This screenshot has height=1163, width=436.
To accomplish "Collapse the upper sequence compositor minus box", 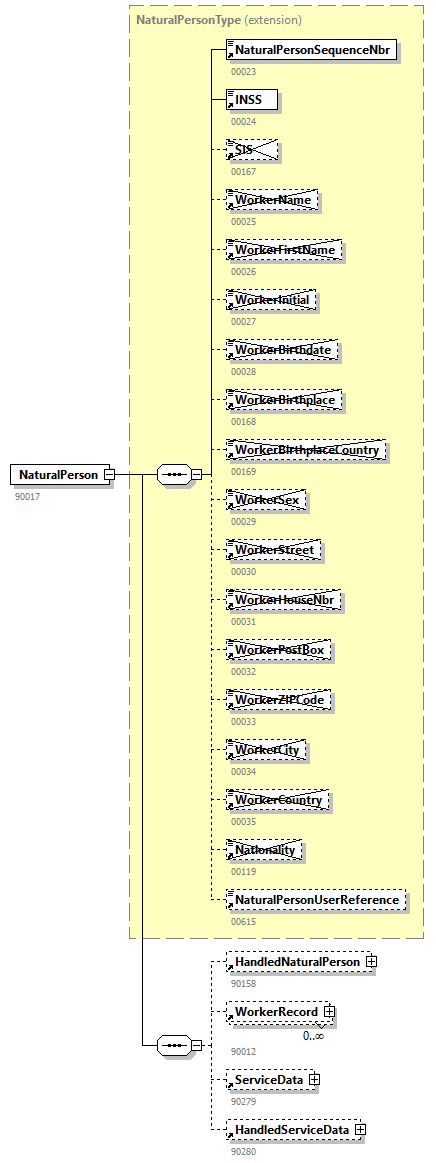I will pos(196,474).
